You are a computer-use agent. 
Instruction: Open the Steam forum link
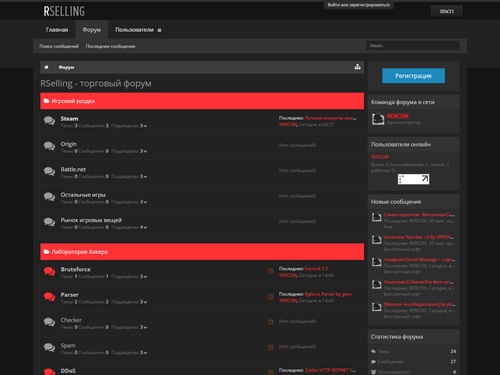(x=69, y=119)
